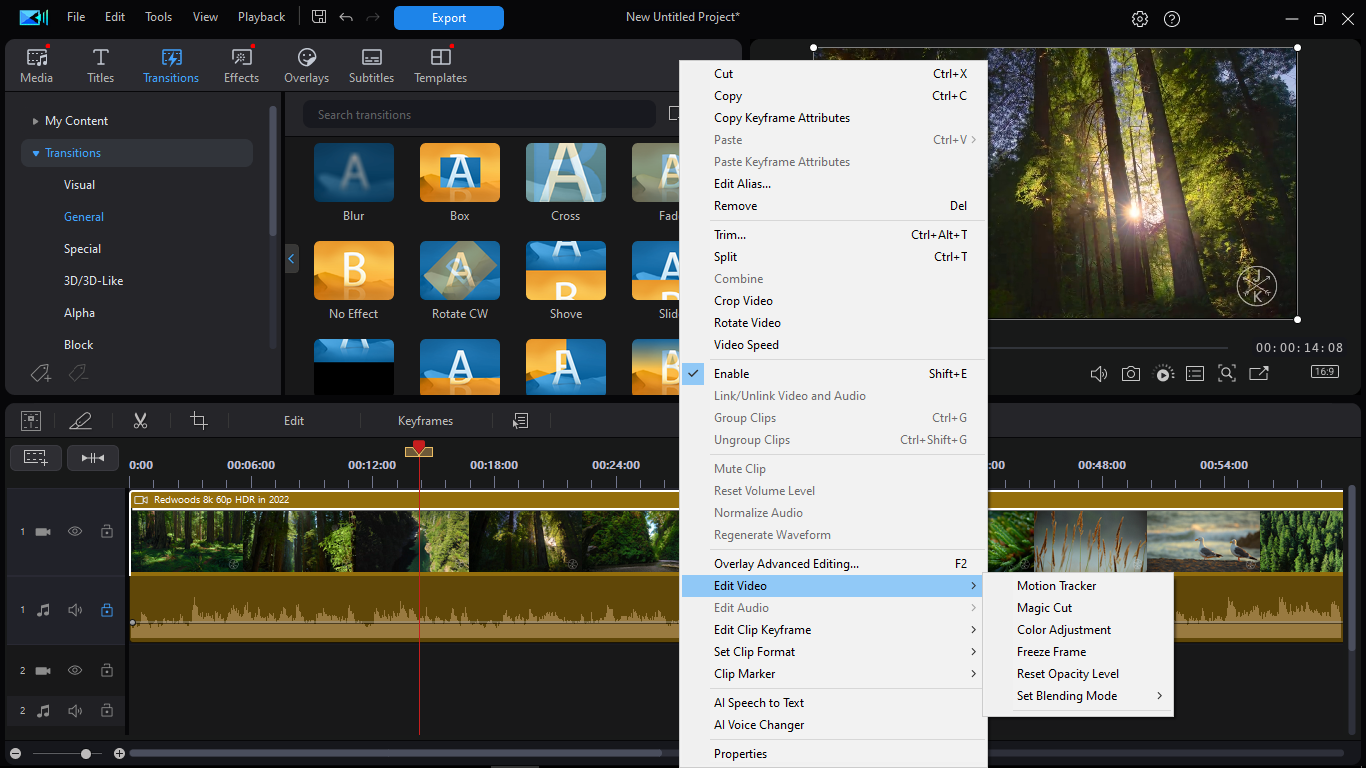The height and width of the screenshot is (768, 1366).
Task: Open the Edit Clip Keyframe submenu
Action: (762, 630)
